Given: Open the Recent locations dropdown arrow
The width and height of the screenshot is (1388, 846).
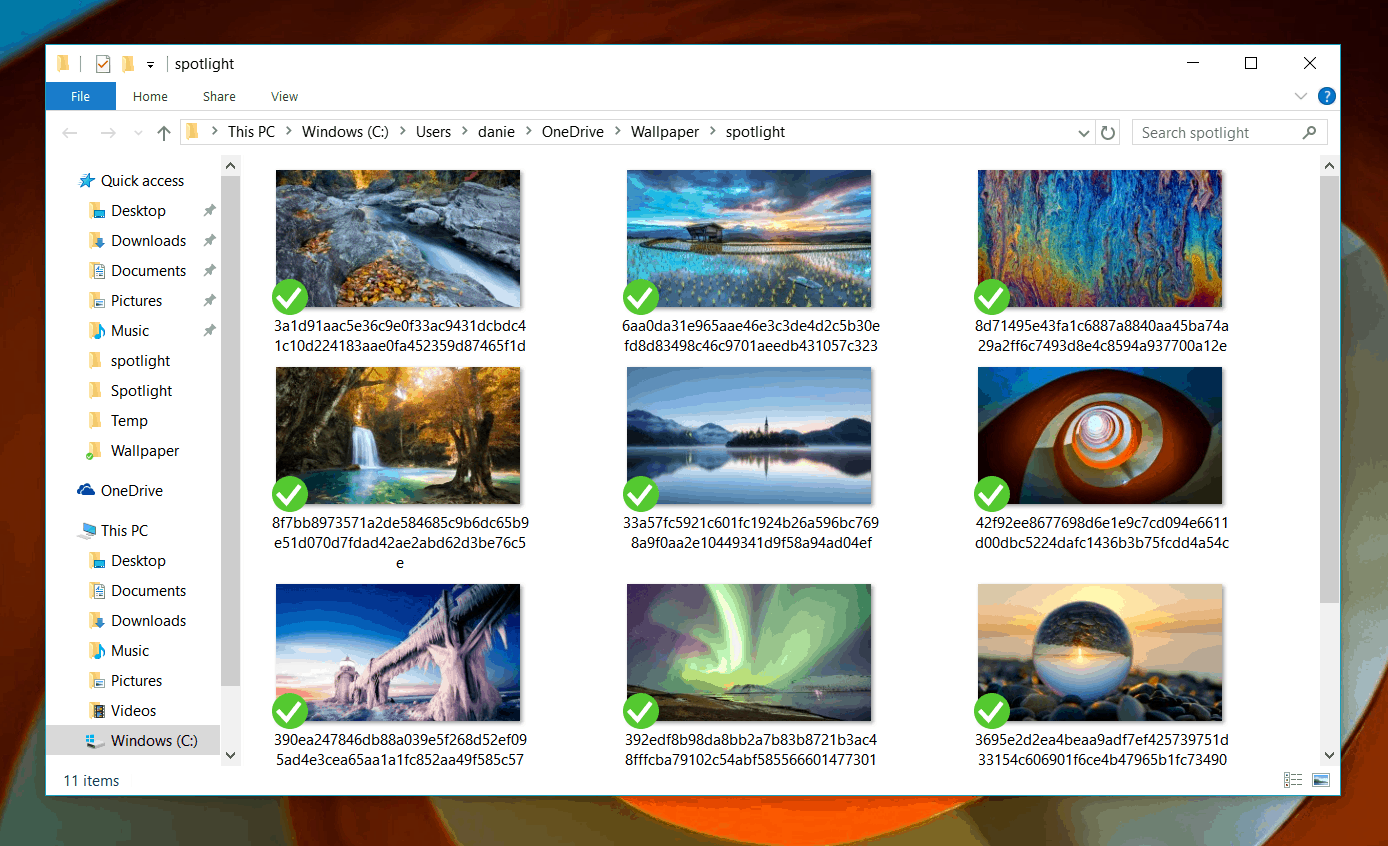Looking at the screenshot, I should (137, 133).
